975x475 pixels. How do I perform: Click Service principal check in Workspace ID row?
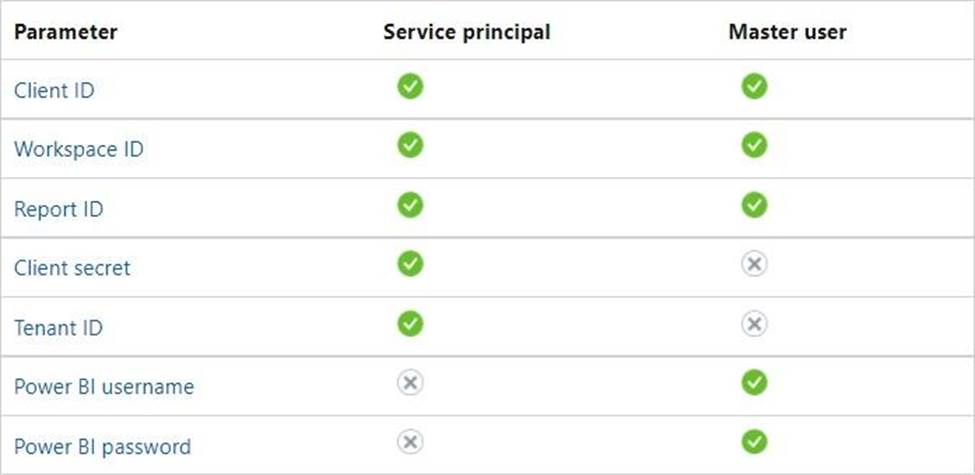coord(410,146)
